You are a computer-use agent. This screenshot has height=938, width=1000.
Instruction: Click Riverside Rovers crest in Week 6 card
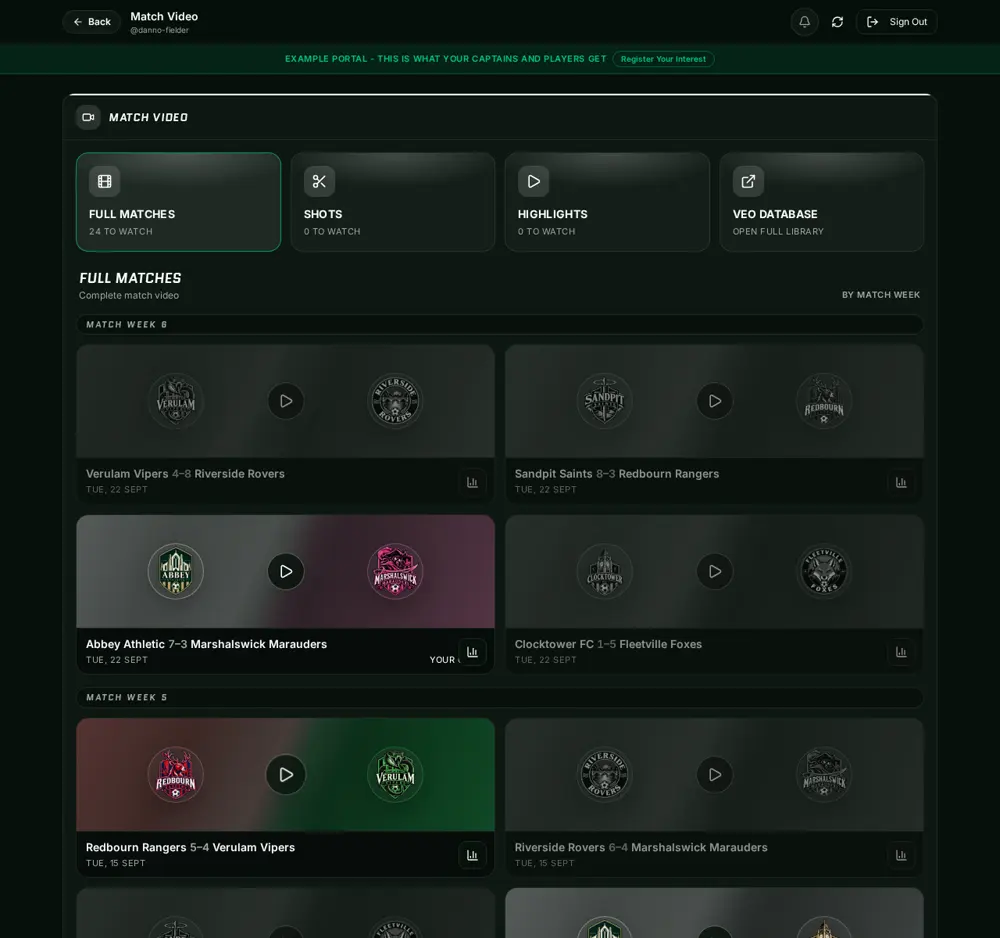[395, 401]
